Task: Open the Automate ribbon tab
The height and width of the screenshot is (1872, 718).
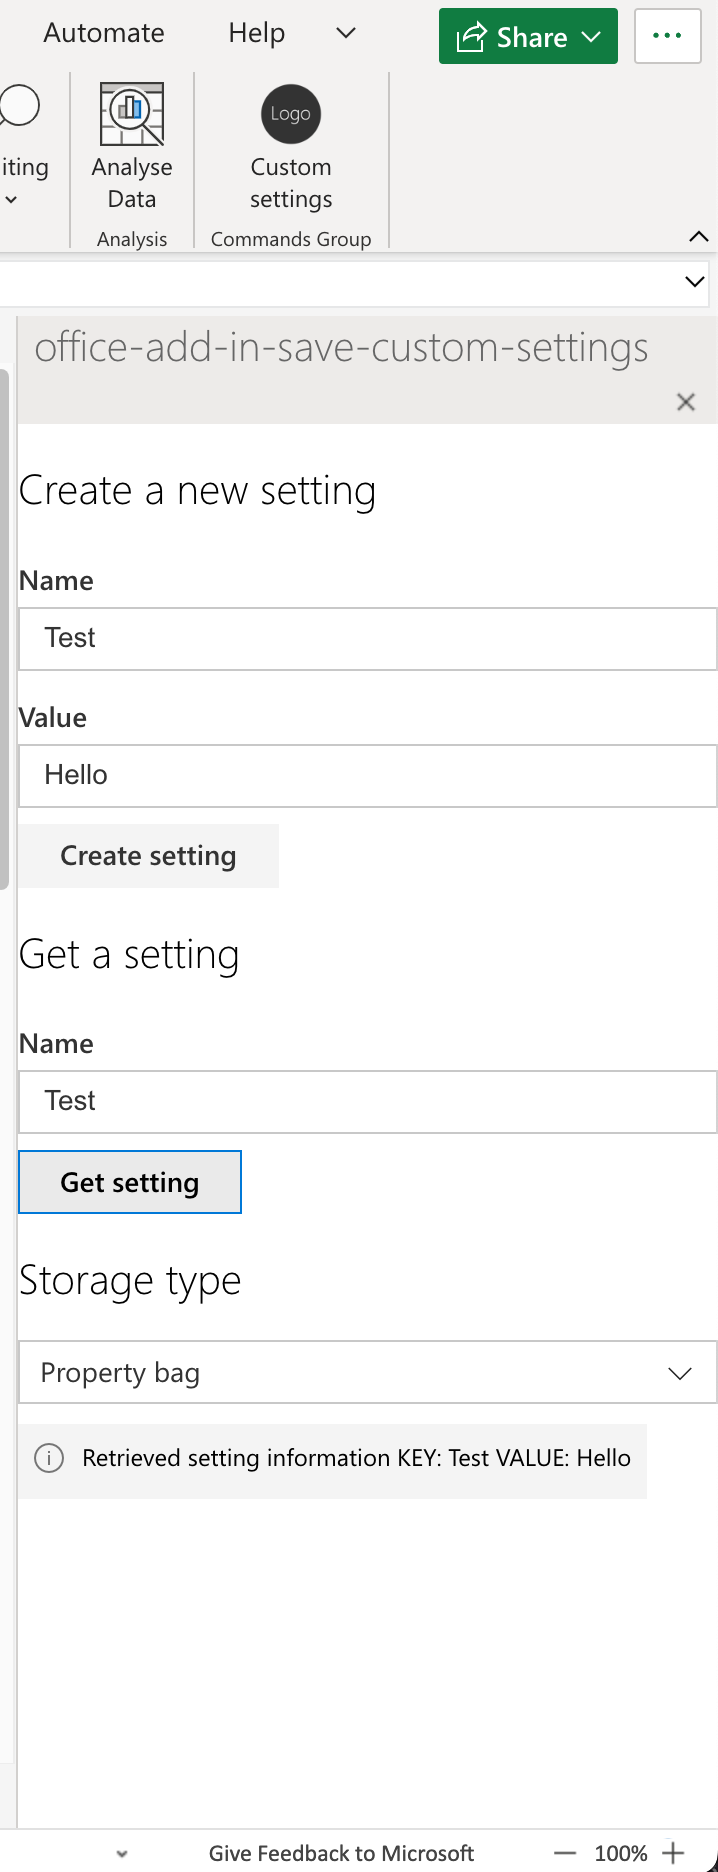Action: [103, 33]
